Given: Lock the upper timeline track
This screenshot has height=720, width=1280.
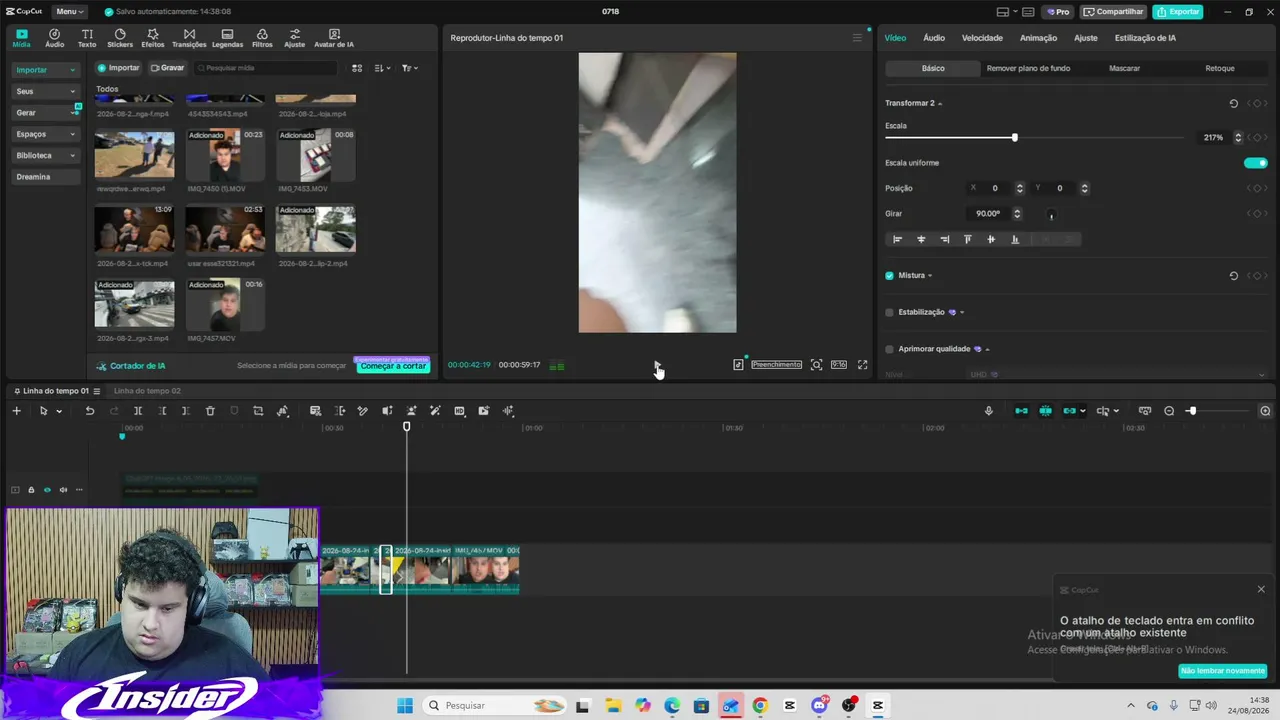Looking at the screenshot, I should (31, 490).
